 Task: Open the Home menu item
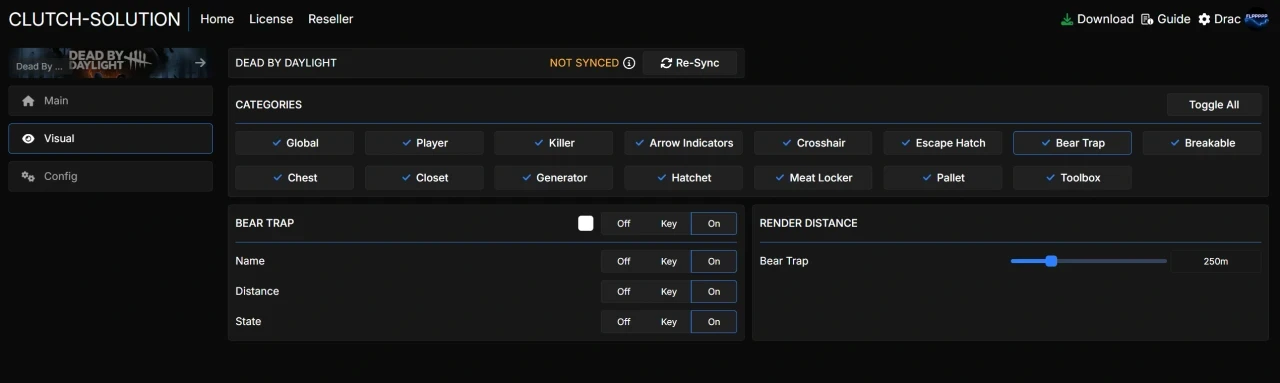point(217,19)
